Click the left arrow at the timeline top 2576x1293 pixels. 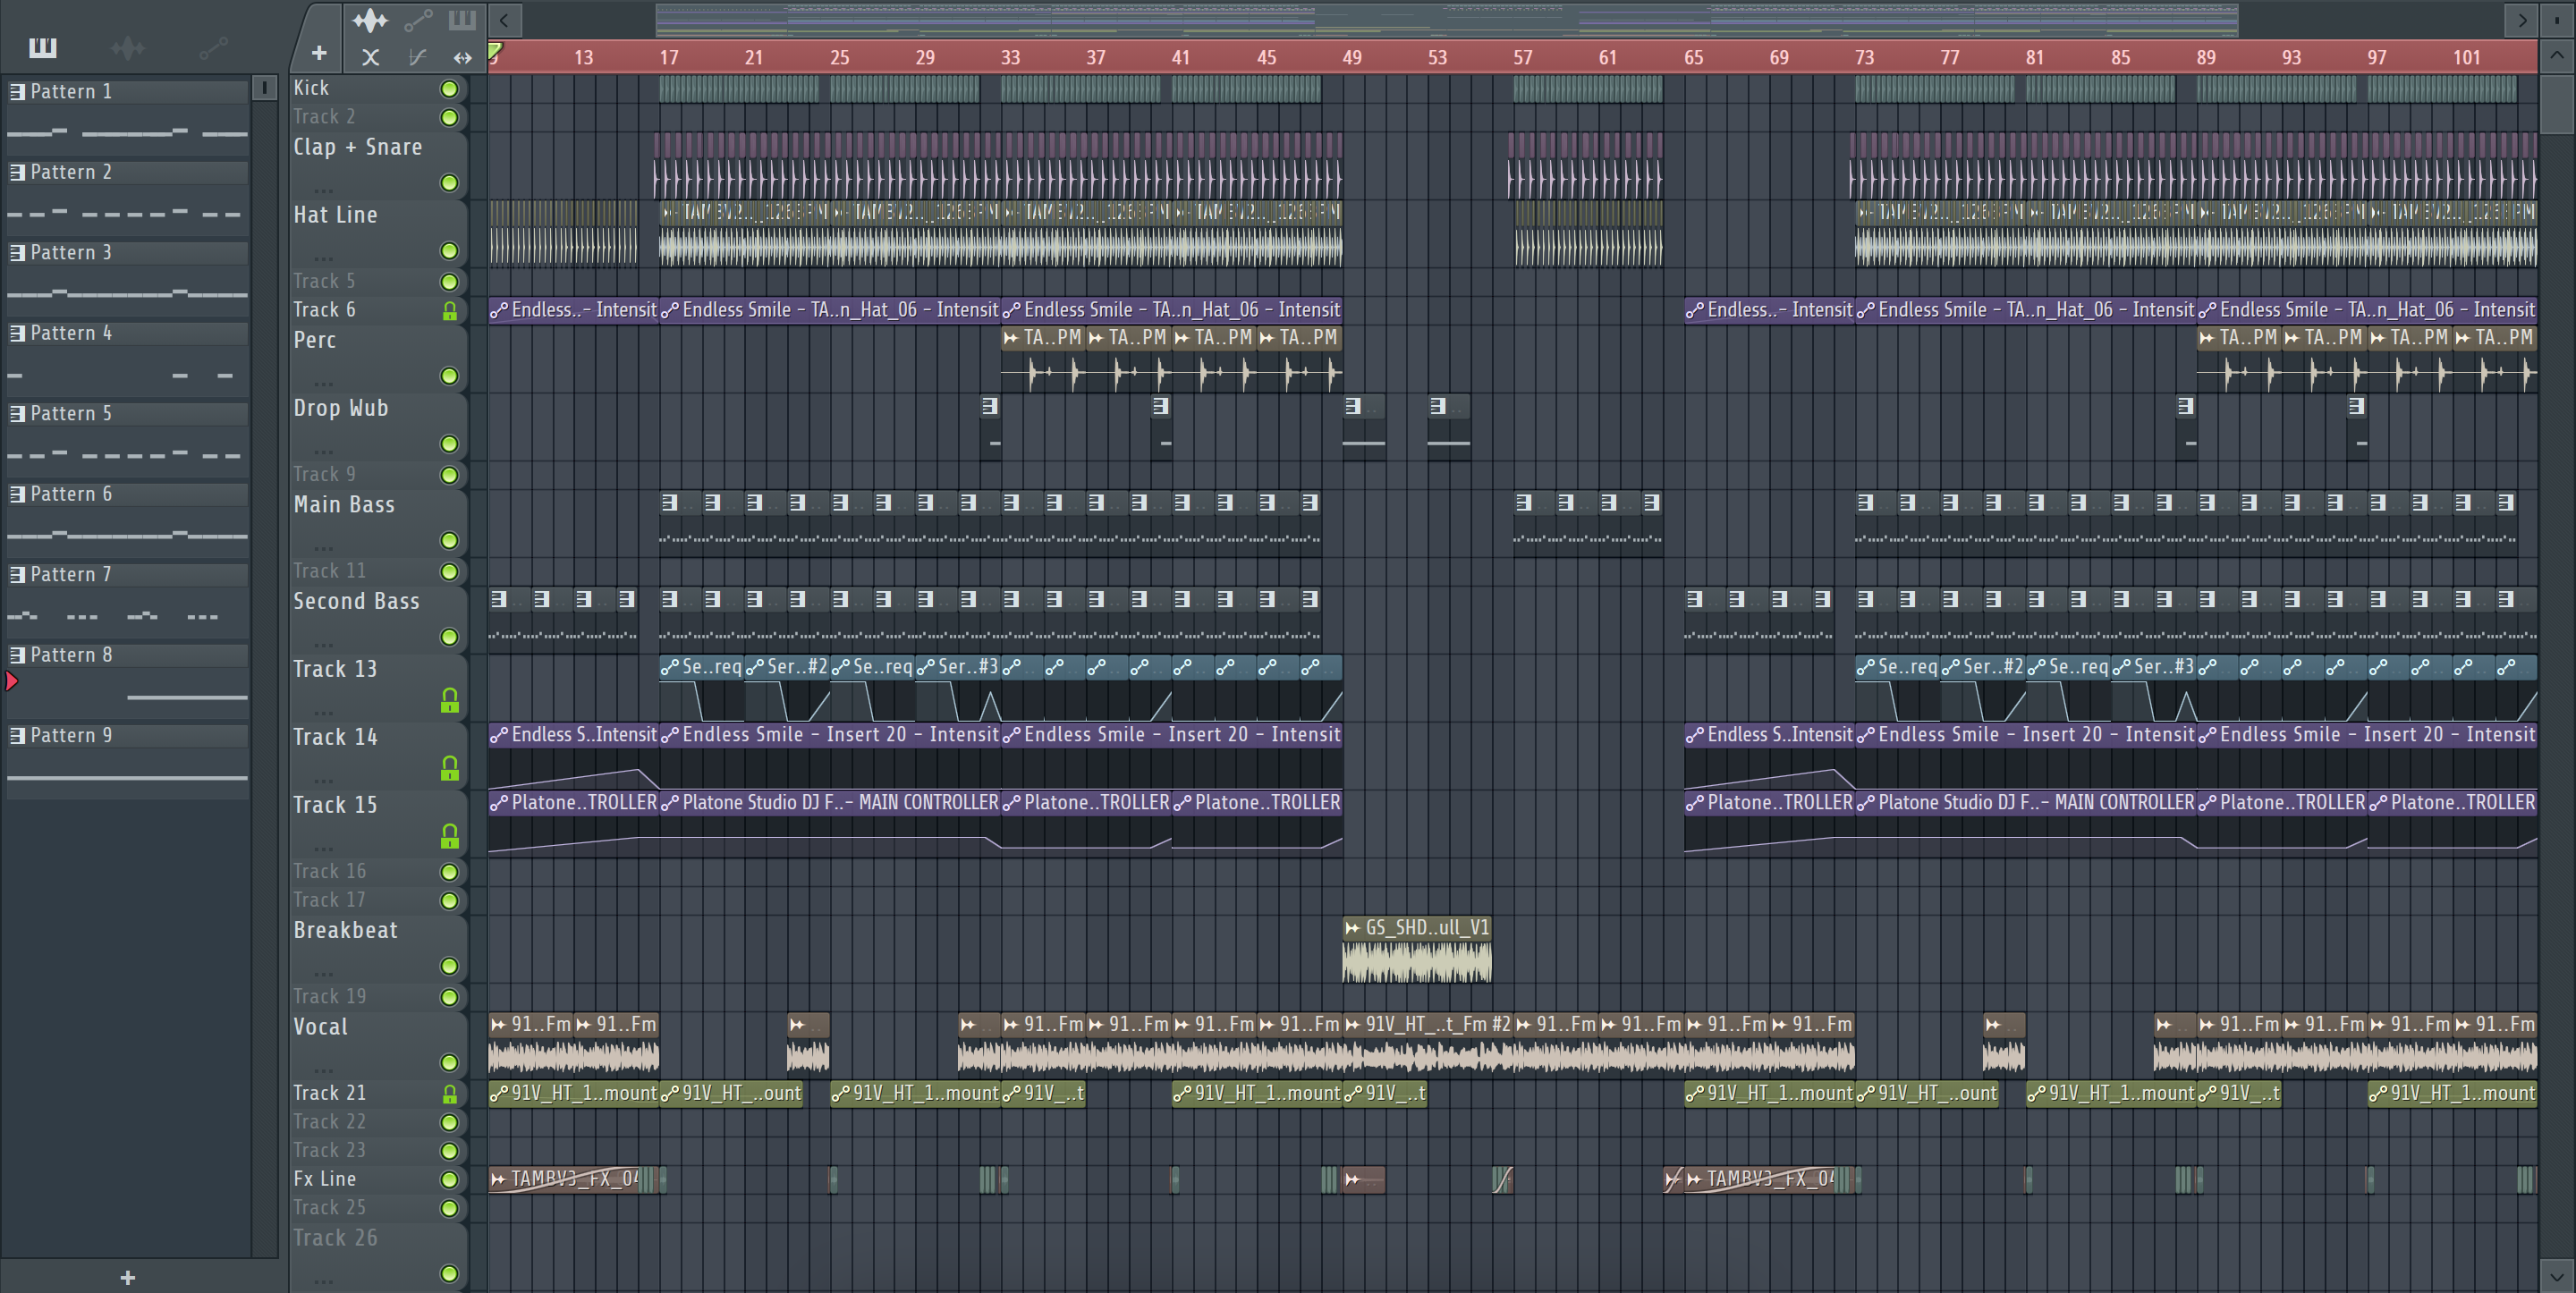504,19
